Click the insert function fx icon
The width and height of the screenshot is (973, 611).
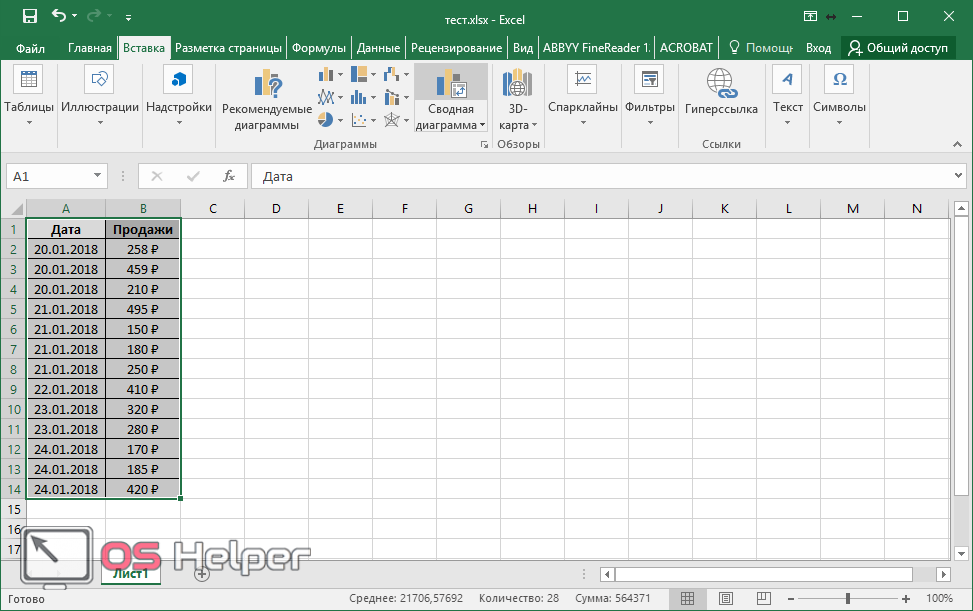(228, 176)
